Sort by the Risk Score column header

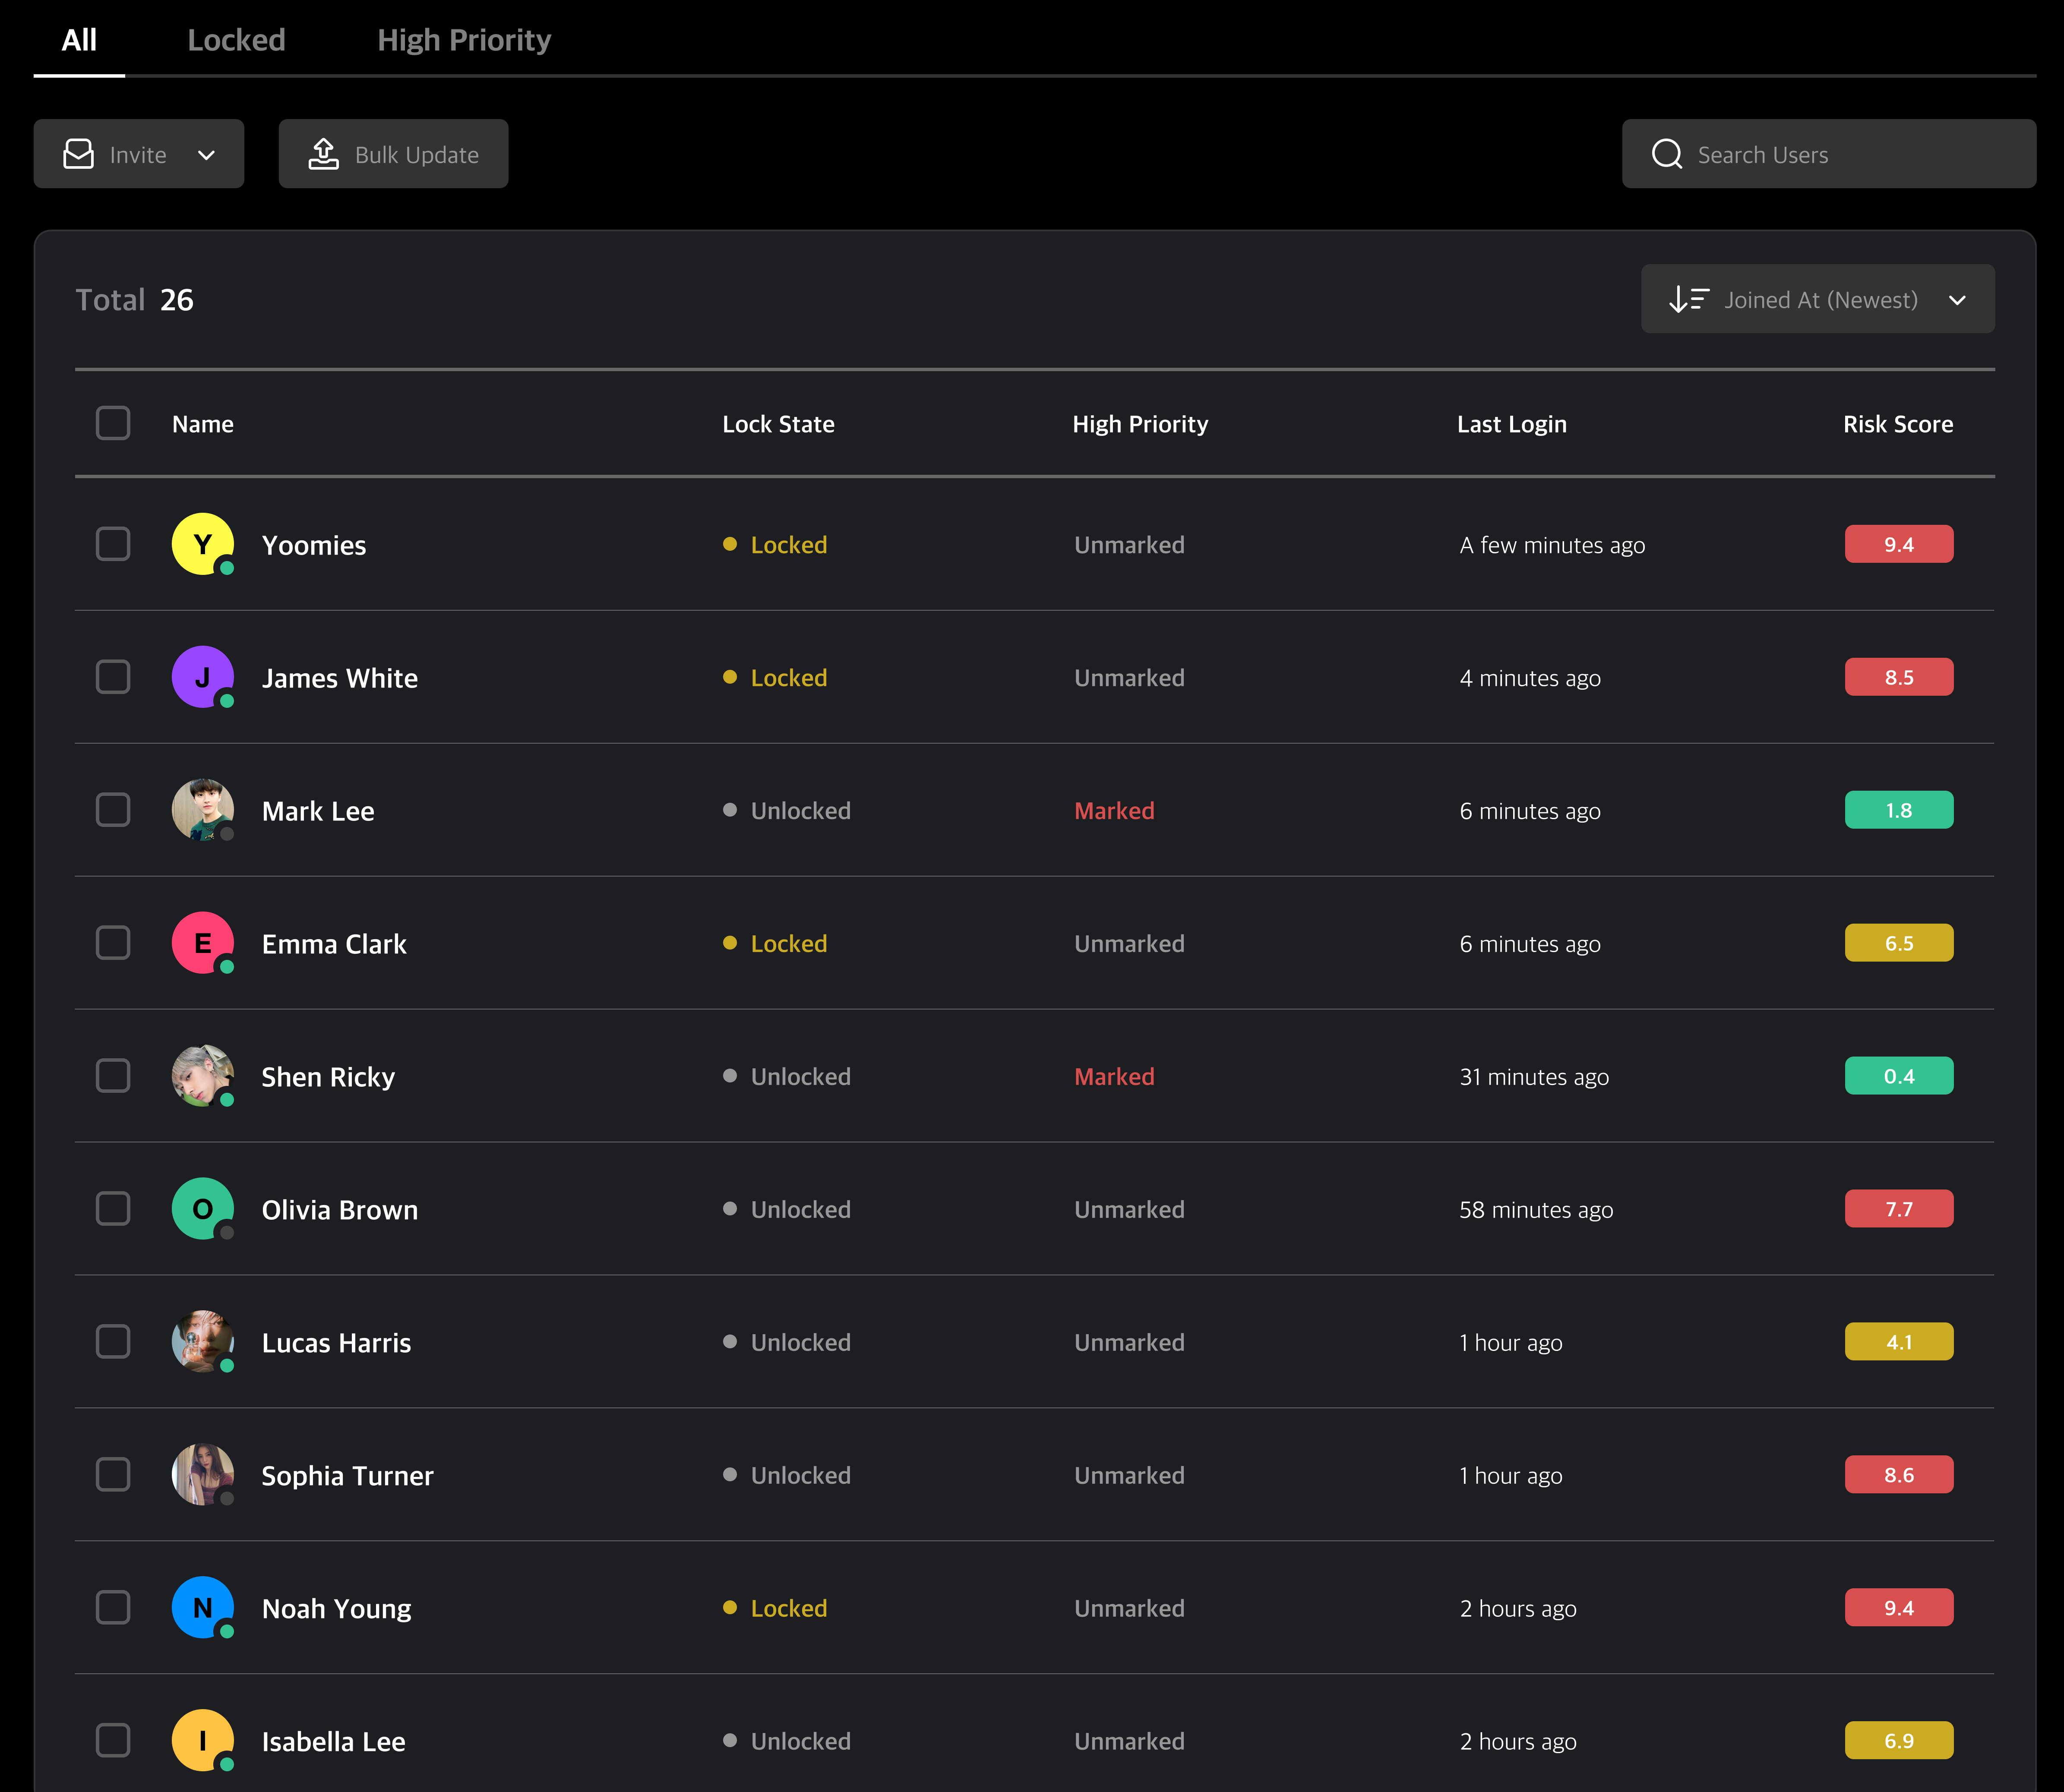(1897, 424)
